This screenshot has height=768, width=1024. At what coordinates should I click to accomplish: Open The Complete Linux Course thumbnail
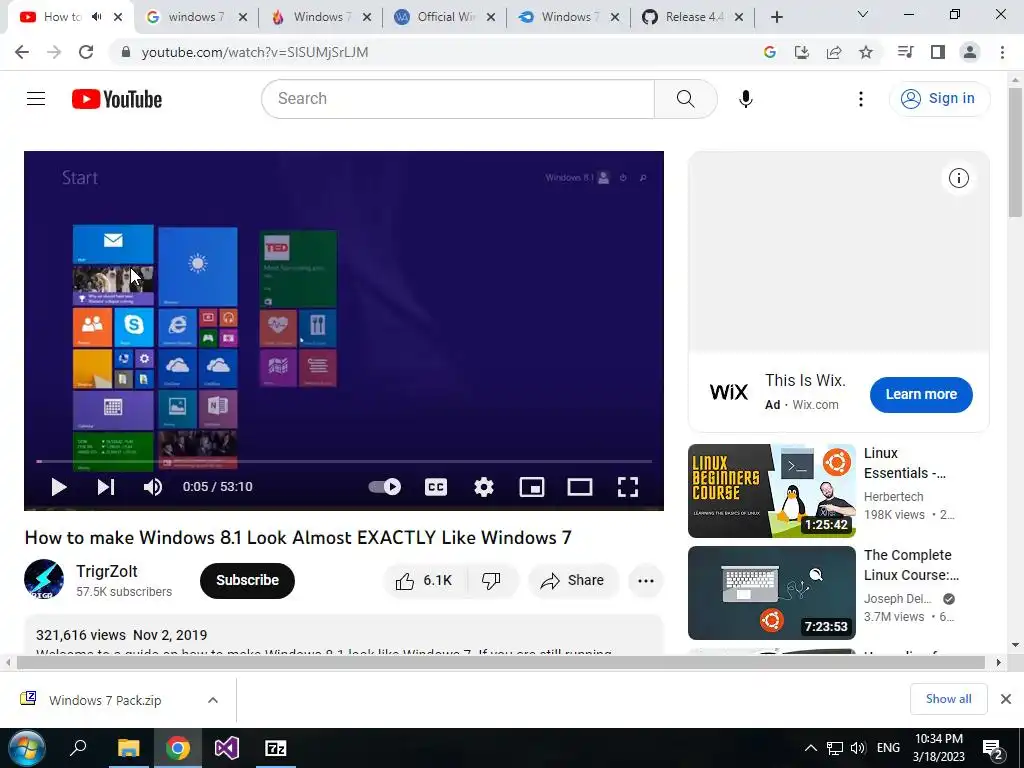pos(771,593)
